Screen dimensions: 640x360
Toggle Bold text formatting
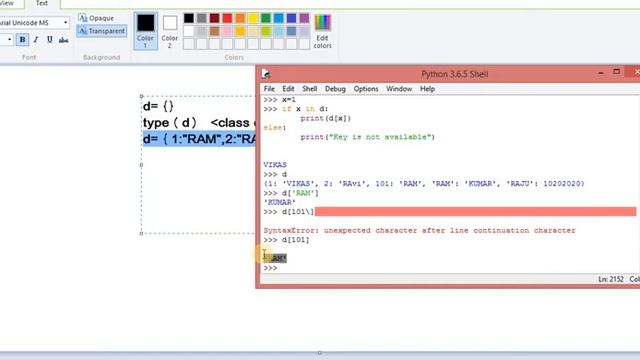coord(22,40)
